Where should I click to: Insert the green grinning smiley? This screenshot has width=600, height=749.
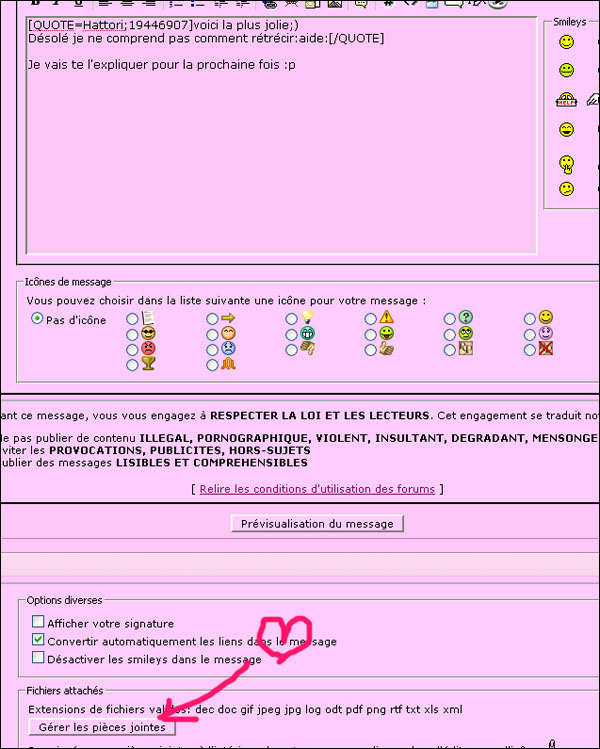567,70
